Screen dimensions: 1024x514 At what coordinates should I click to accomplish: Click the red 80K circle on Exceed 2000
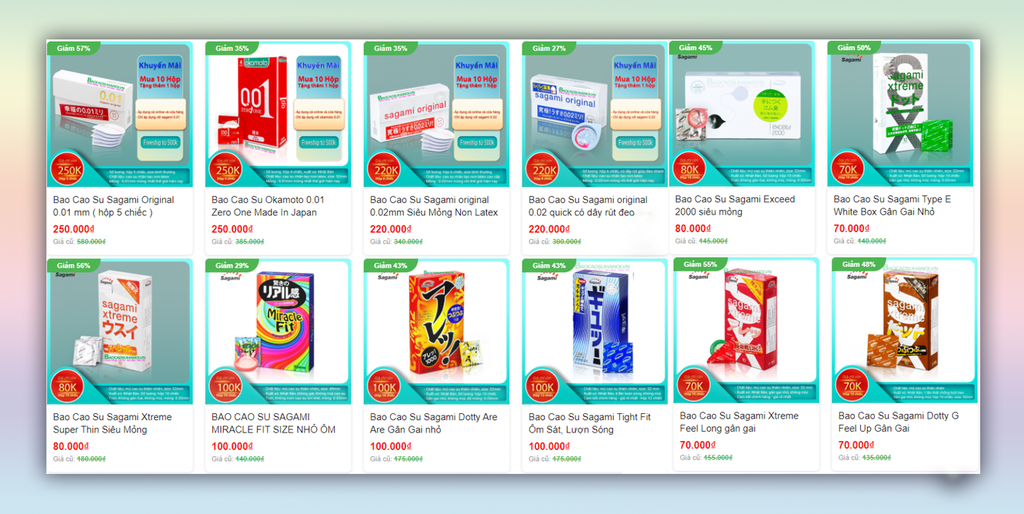pyautogui.click(x=689, y=169)
